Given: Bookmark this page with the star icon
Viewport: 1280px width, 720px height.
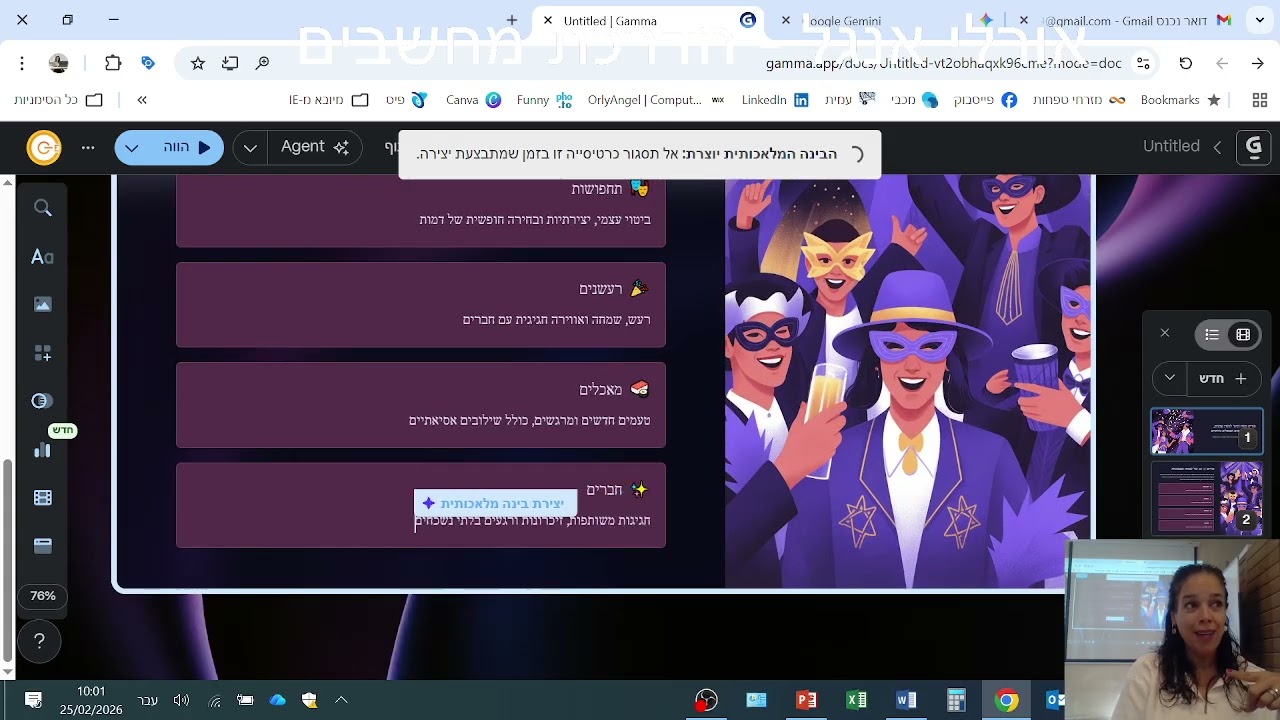Looking at the screenshot, I should click(198, 63).
